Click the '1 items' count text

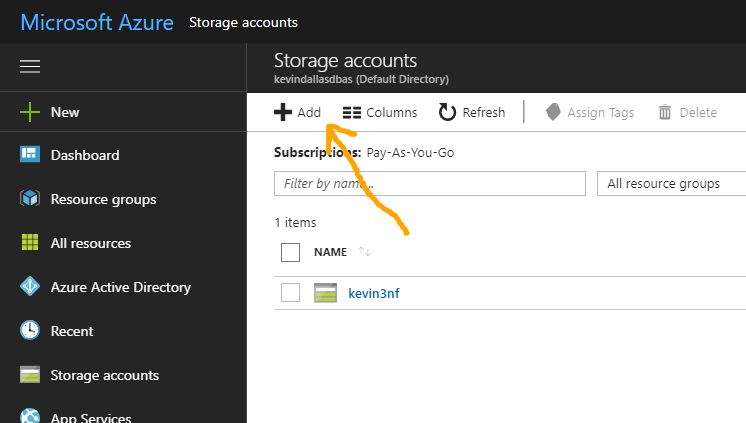tap(295, 222)
